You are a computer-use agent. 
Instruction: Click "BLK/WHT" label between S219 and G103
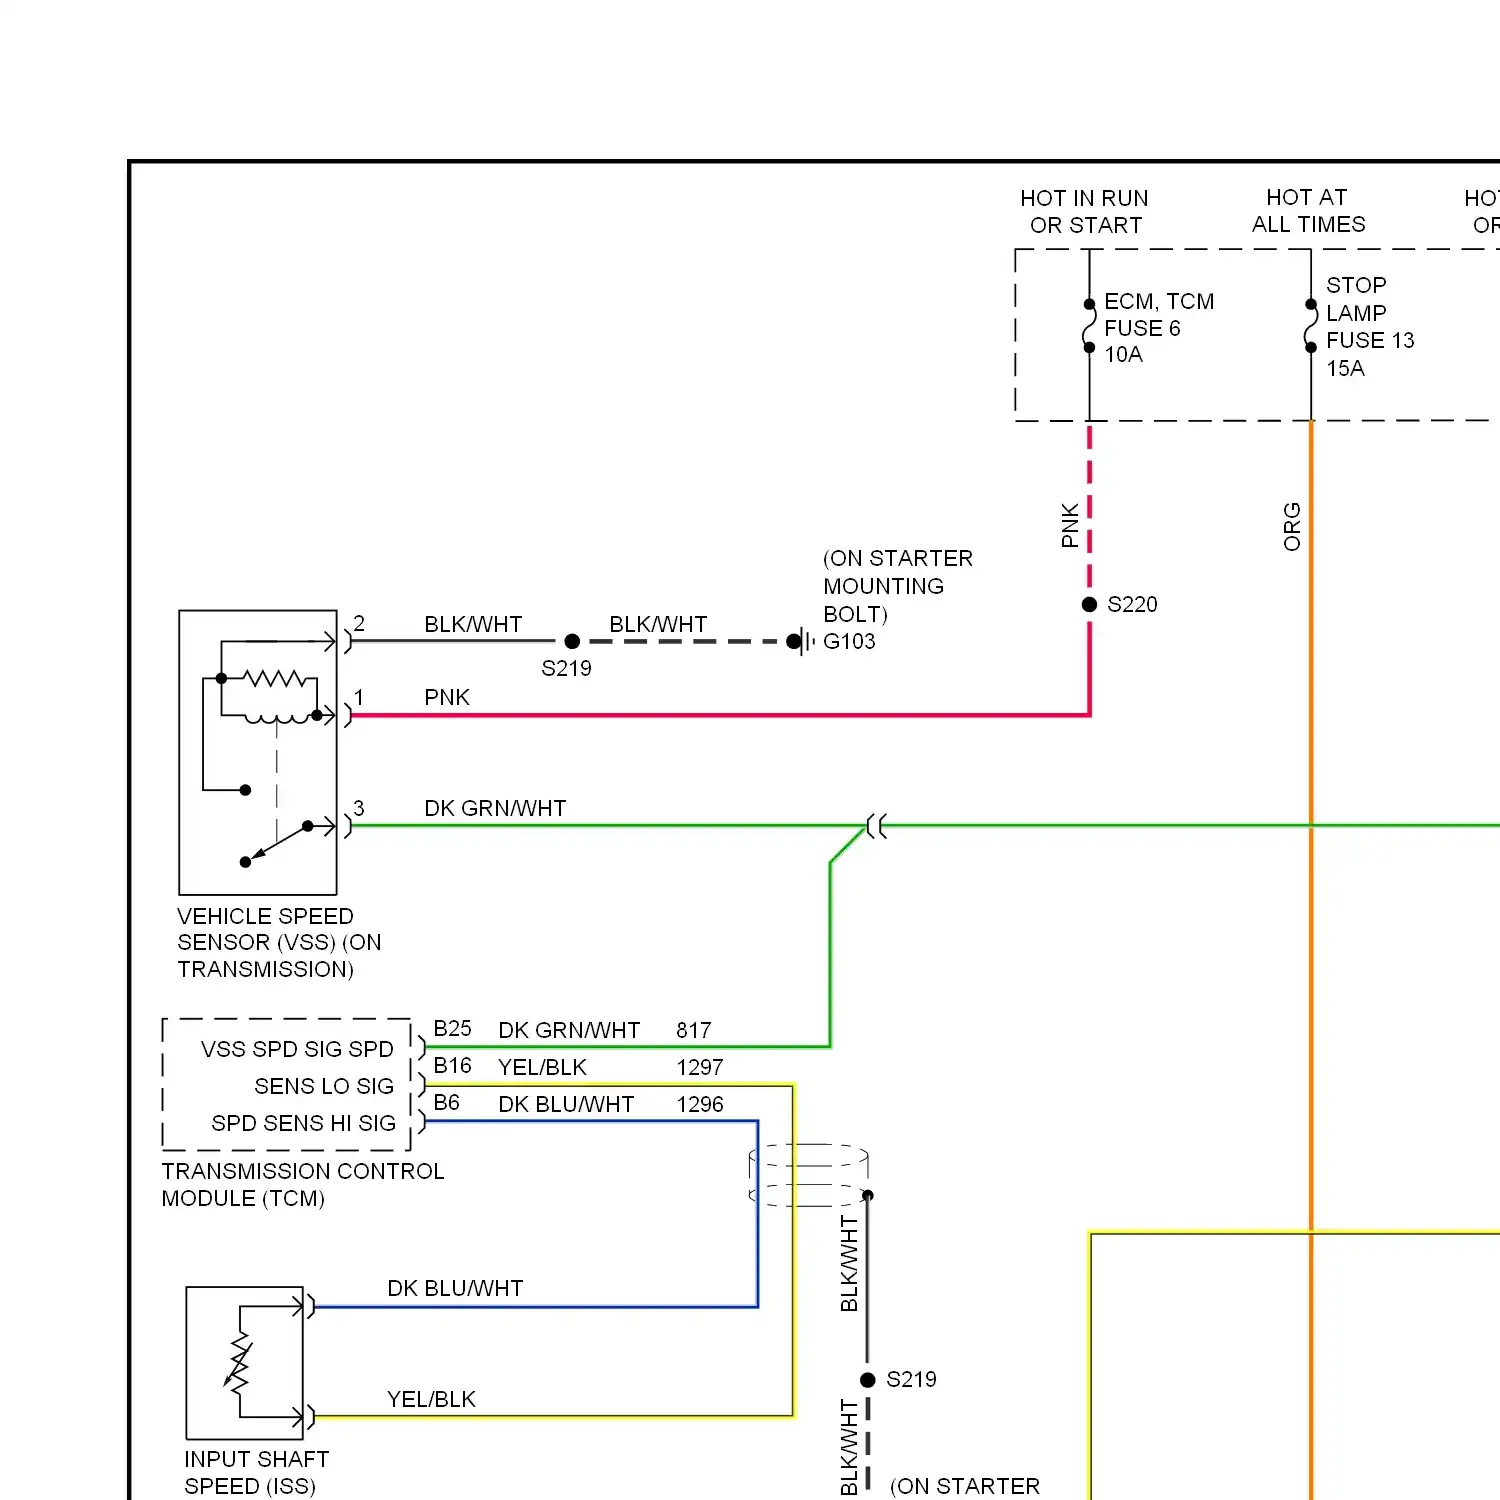pyautogui.click(x=658, y=624)
